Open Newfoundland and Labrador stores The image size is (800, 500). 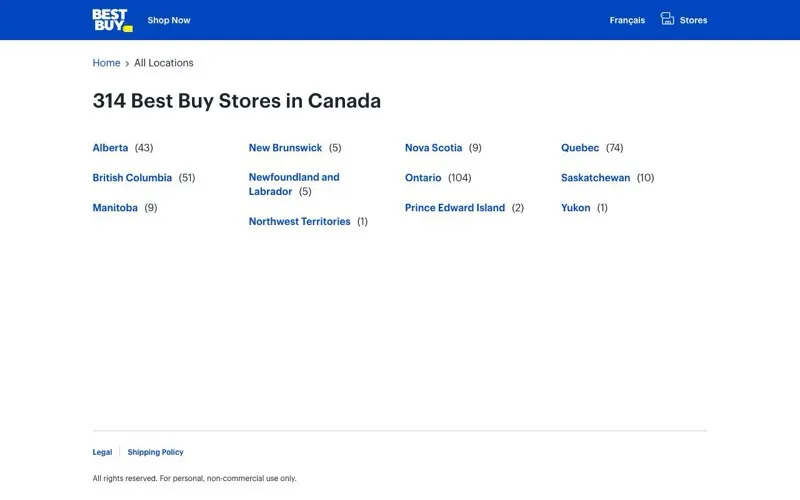(294, 184)
